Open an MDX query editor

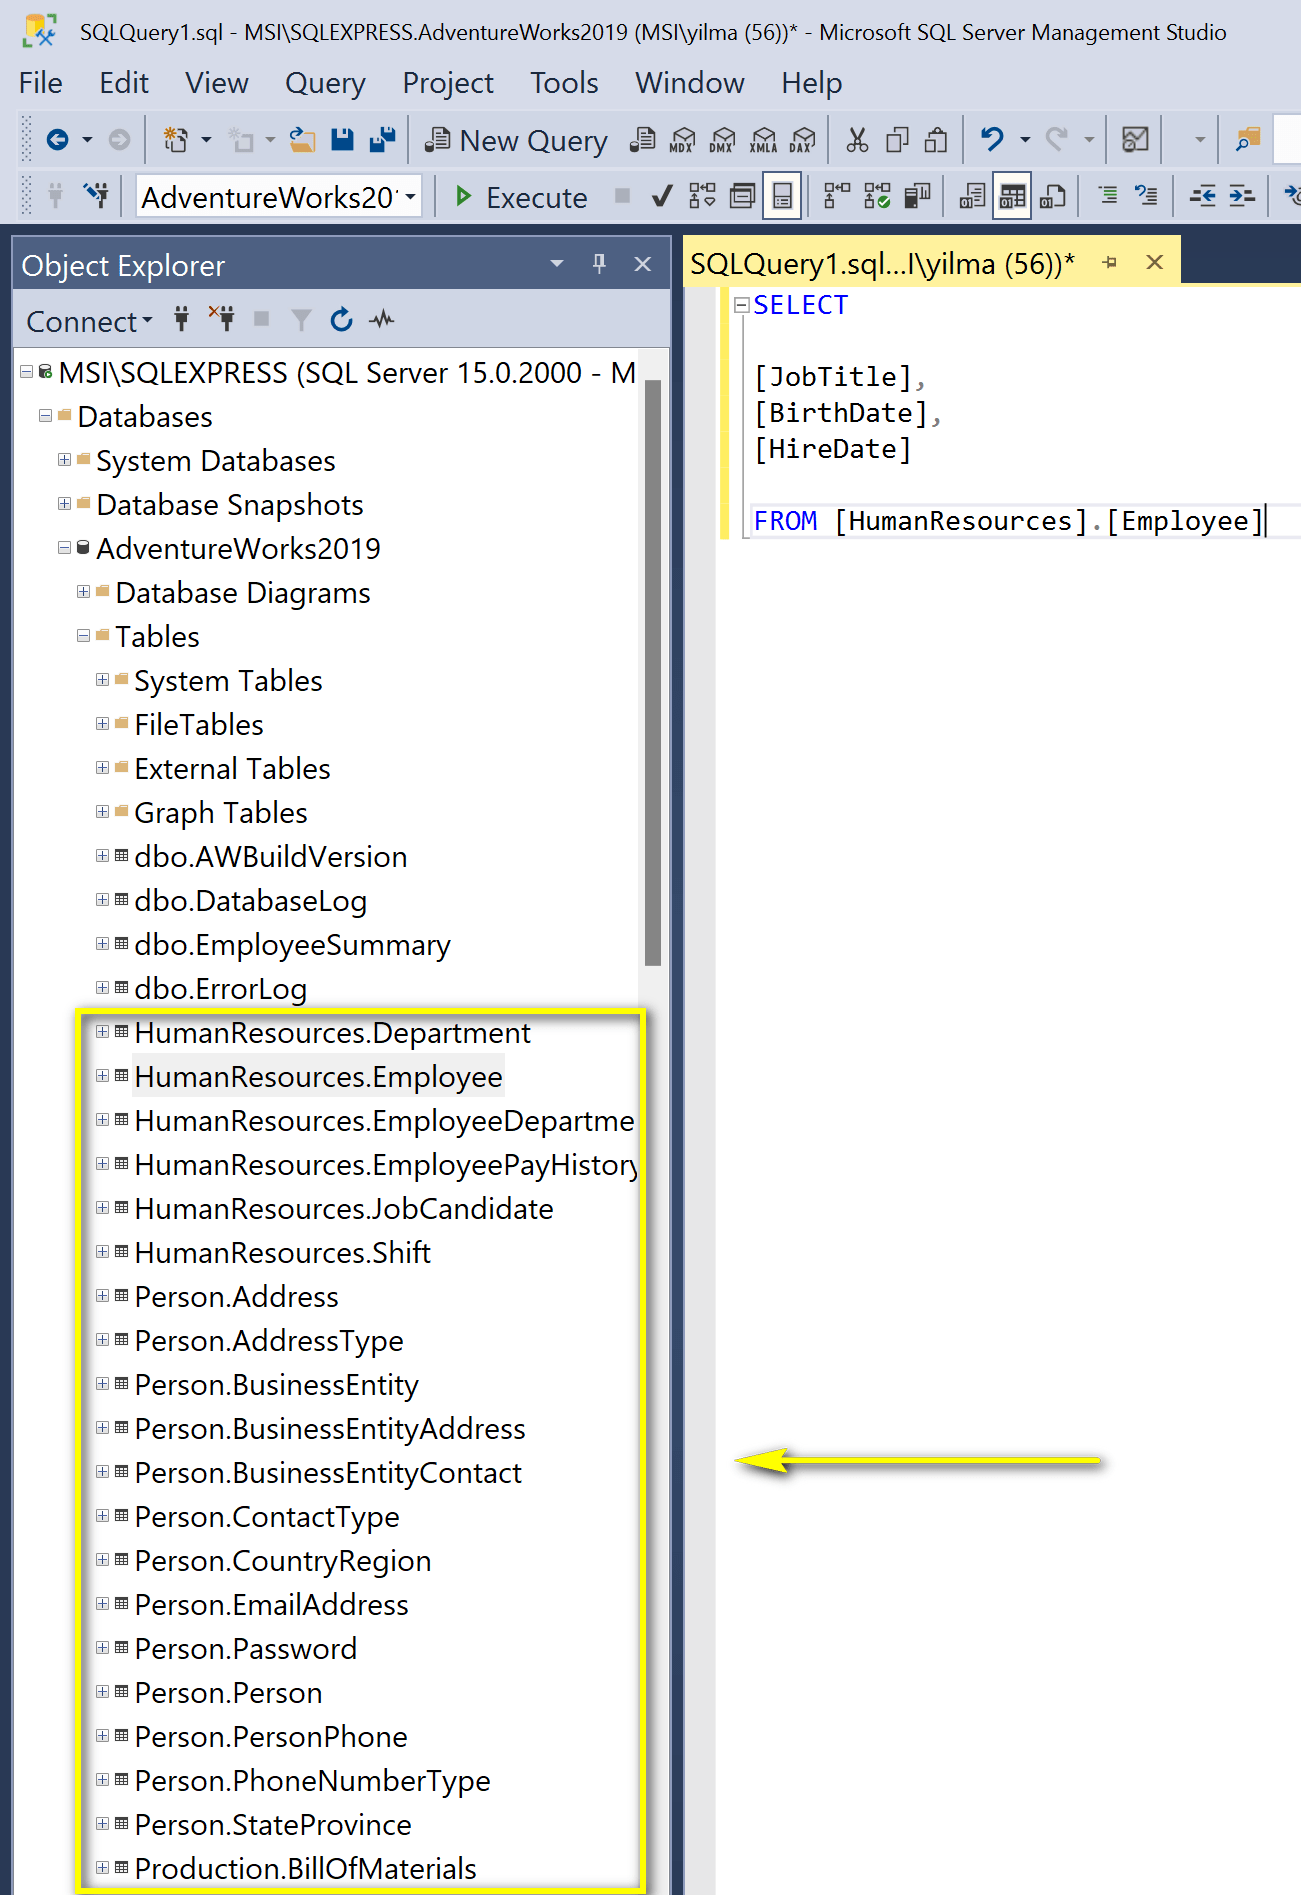tap(682, 140)
